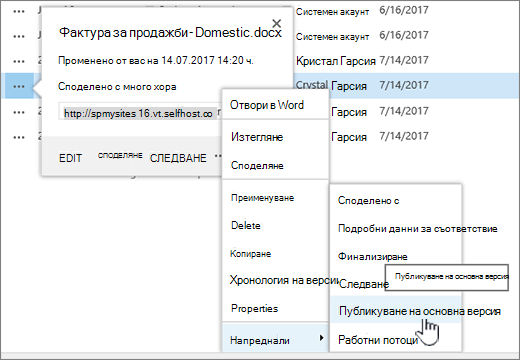
Task: Click ellipsis of highlighted Crystal Гарсия row
Action: [x=19, y=87]
